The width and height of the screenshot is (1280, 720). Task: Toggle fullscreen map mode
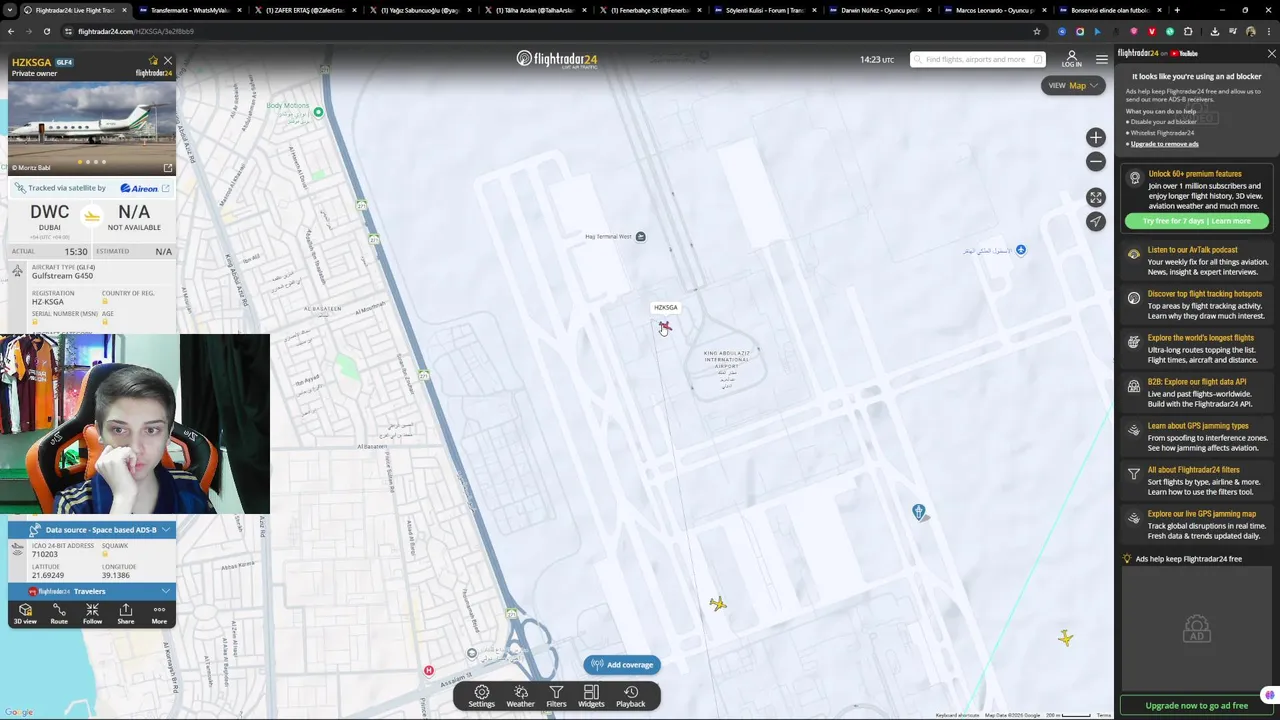click(1096, 198)
